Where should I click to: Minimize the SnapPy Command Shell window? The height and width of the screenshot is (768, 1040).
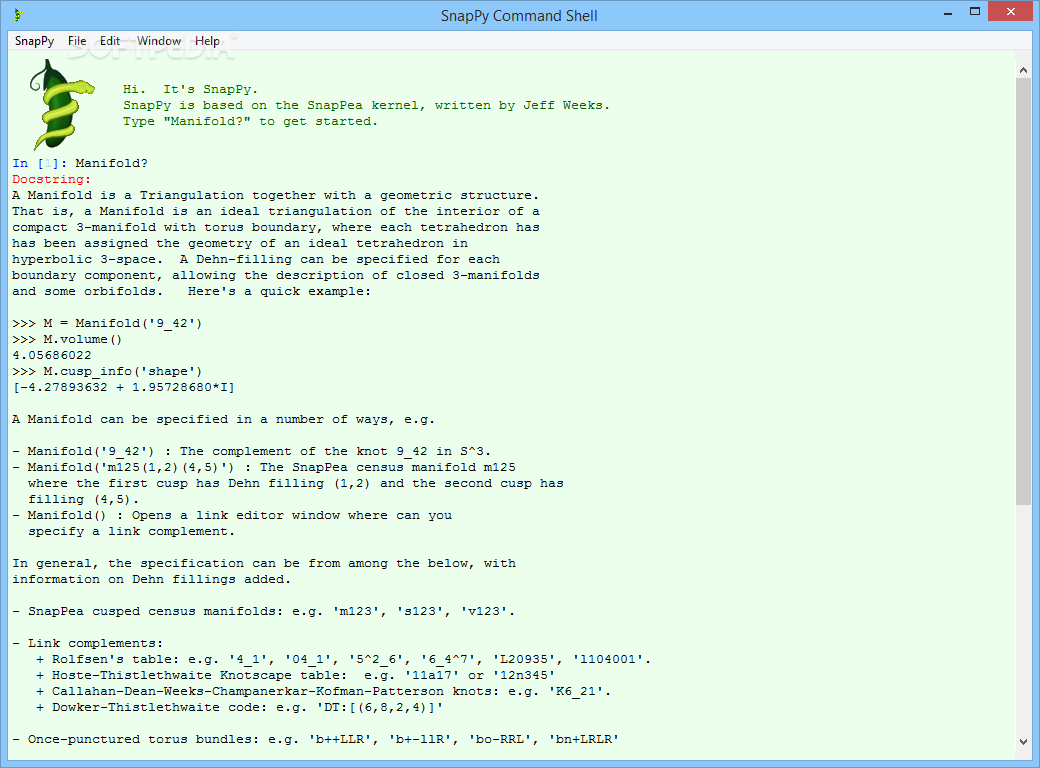point(948,12)
